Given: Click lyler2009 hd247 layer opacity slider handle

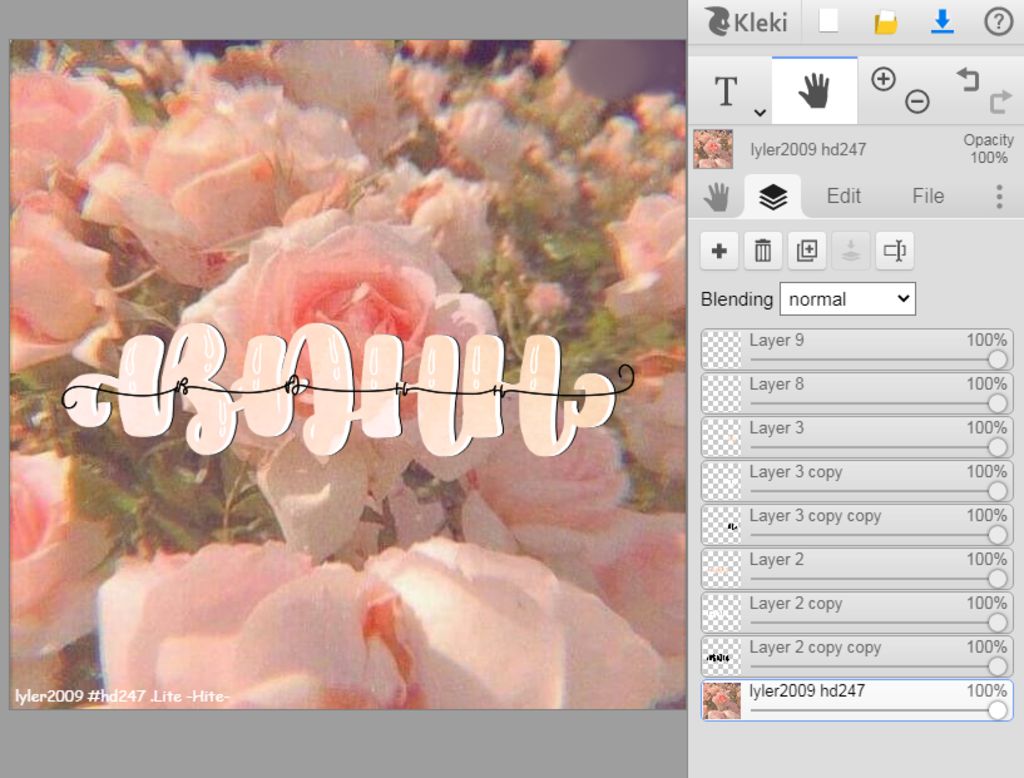Looking at the screenshot, I should click(997, 710).
